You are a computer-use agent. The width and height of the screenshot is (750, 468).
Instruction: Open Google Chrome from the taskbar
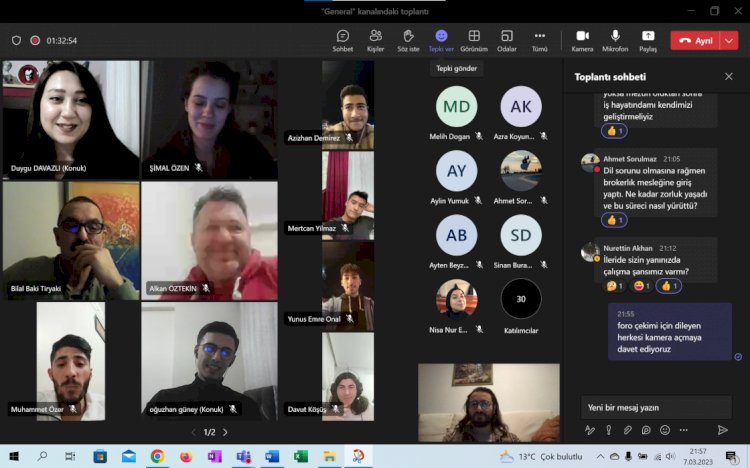[x=157, y=456]
